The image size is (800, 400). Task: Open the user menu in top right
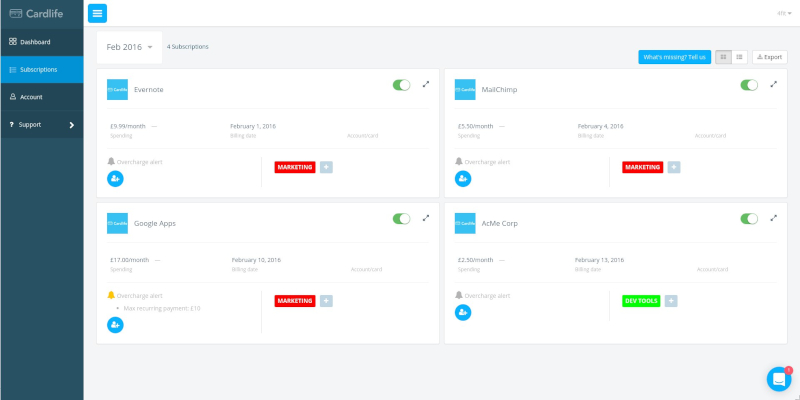coord(782,13)
